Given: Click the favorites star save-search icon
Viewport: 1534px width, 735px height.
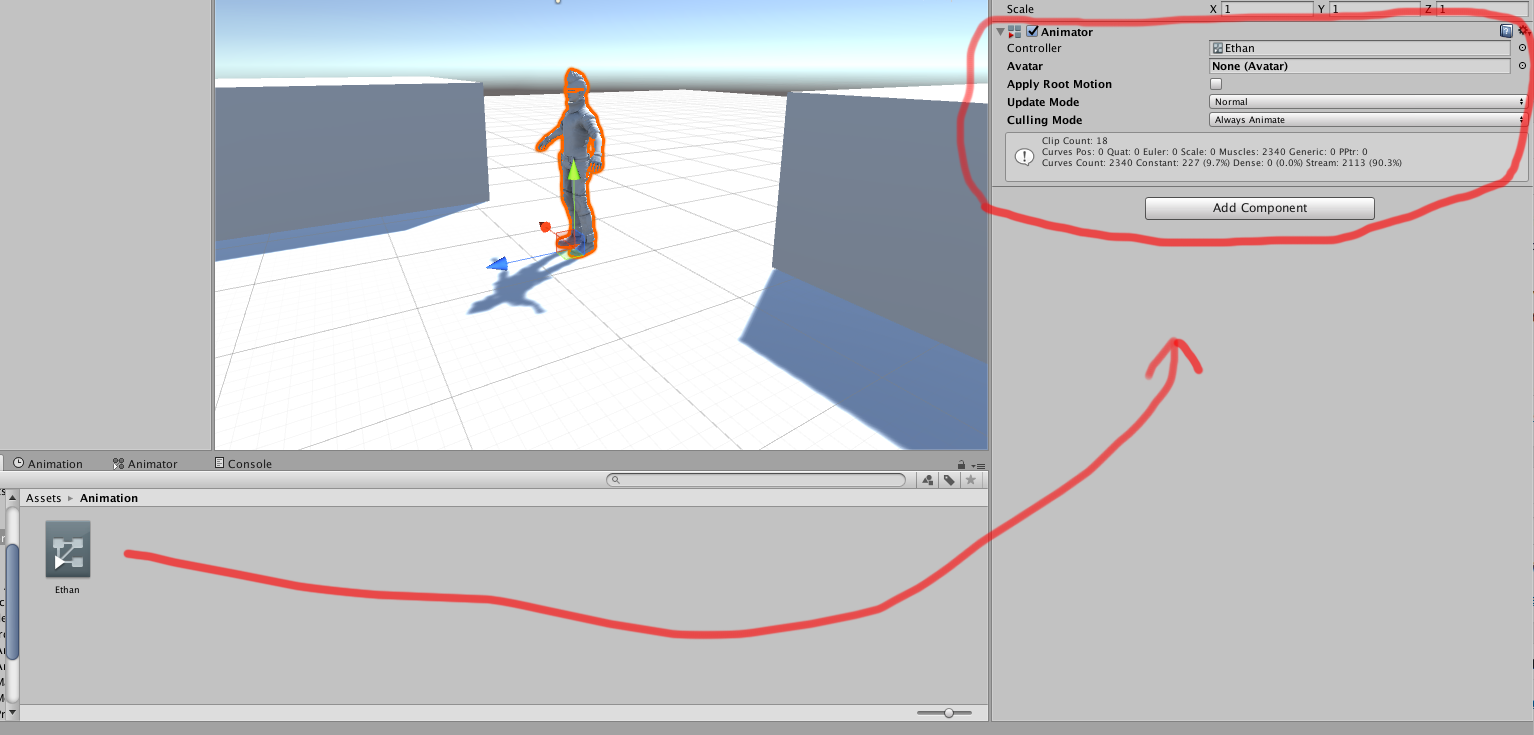Looking at the screenshot, I should 970,480.
